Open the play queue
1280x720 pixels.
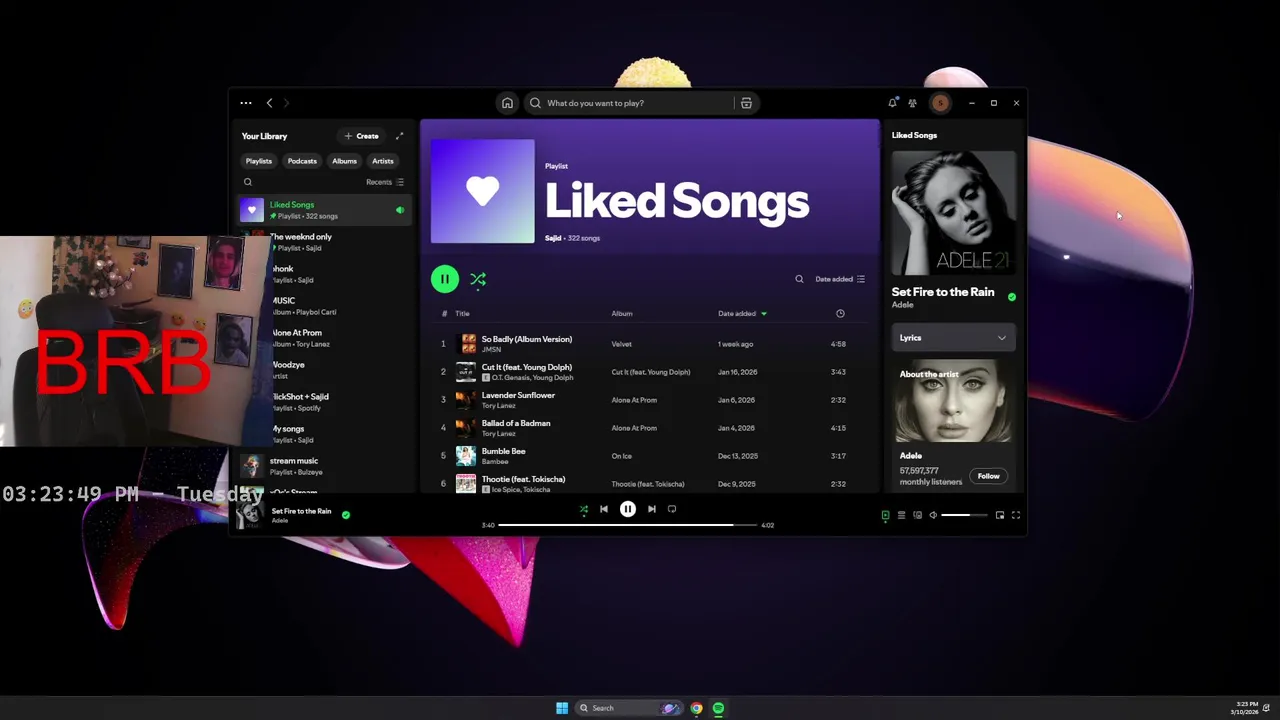click(901, 515)
